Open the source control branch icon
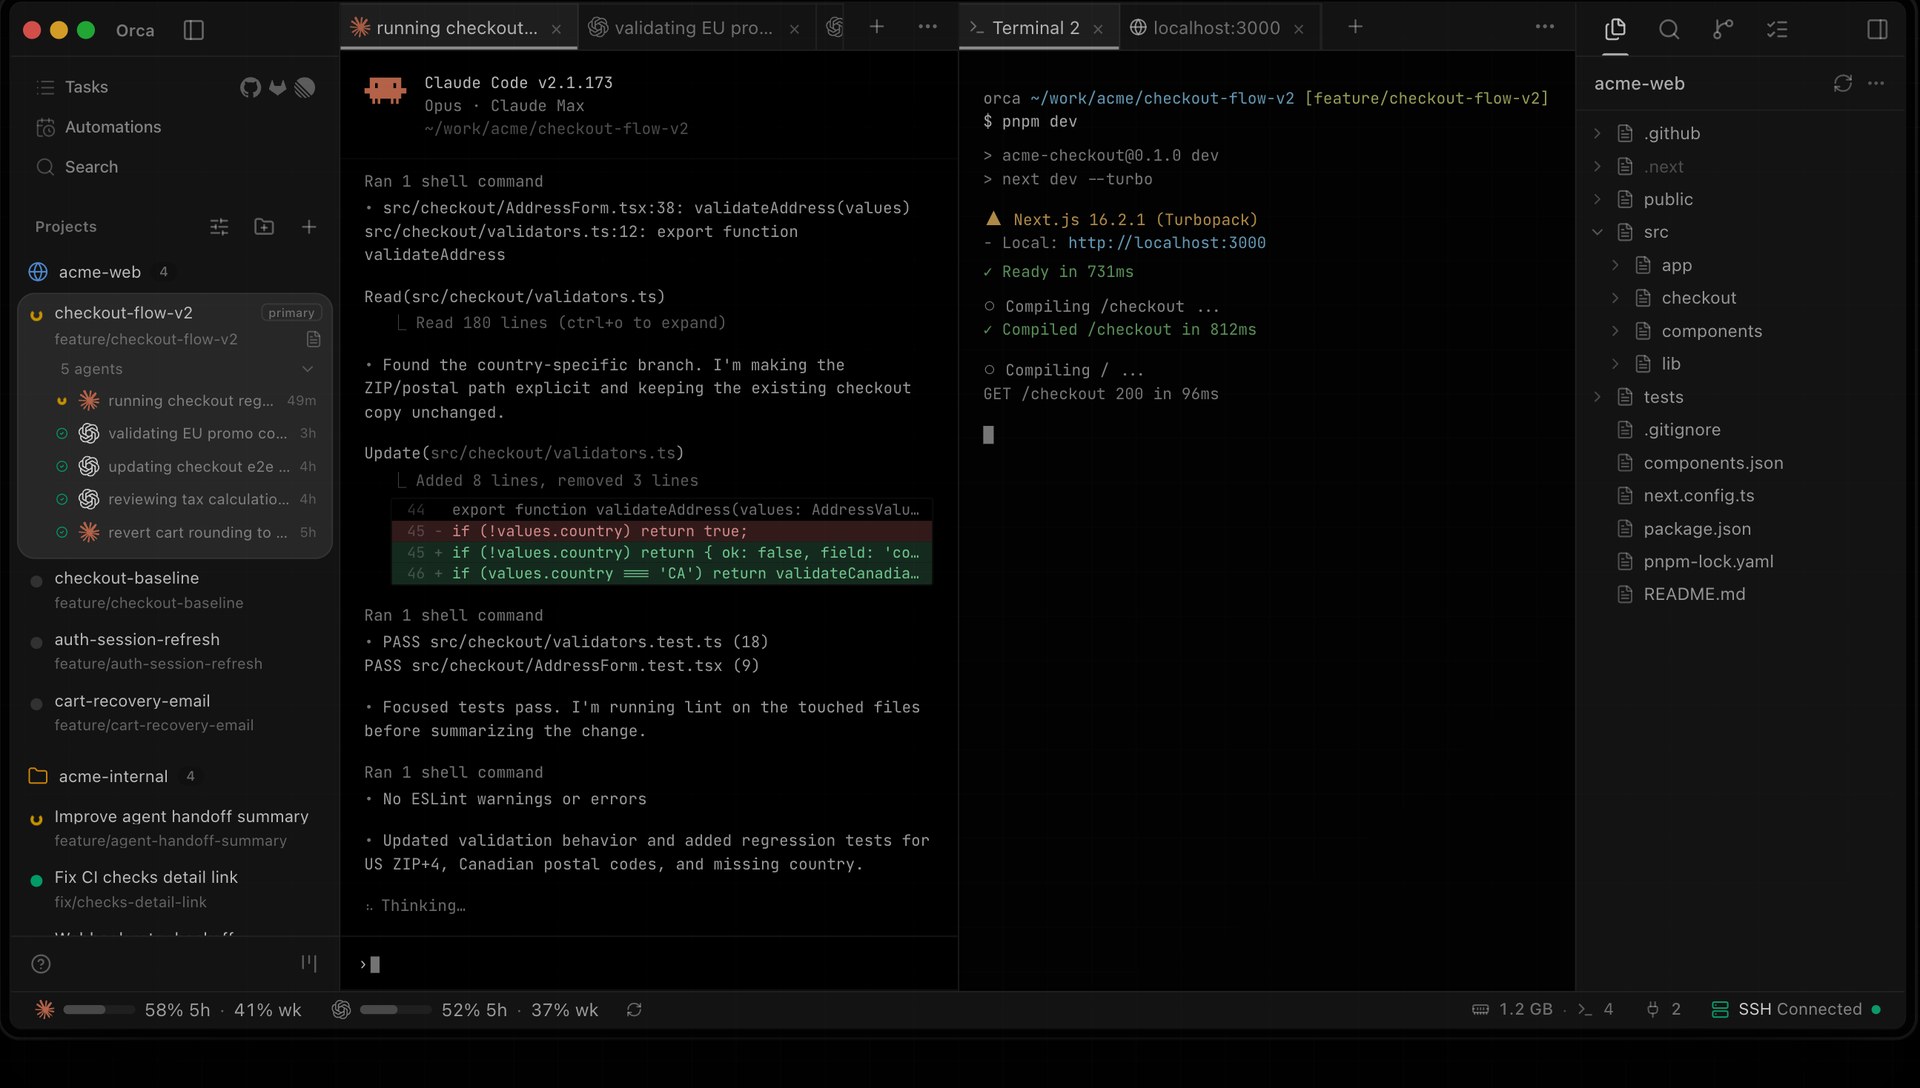Image resolution: width=1920 pixels, height=1088 pixels. pyautogui.click(x=1723, y=29)
